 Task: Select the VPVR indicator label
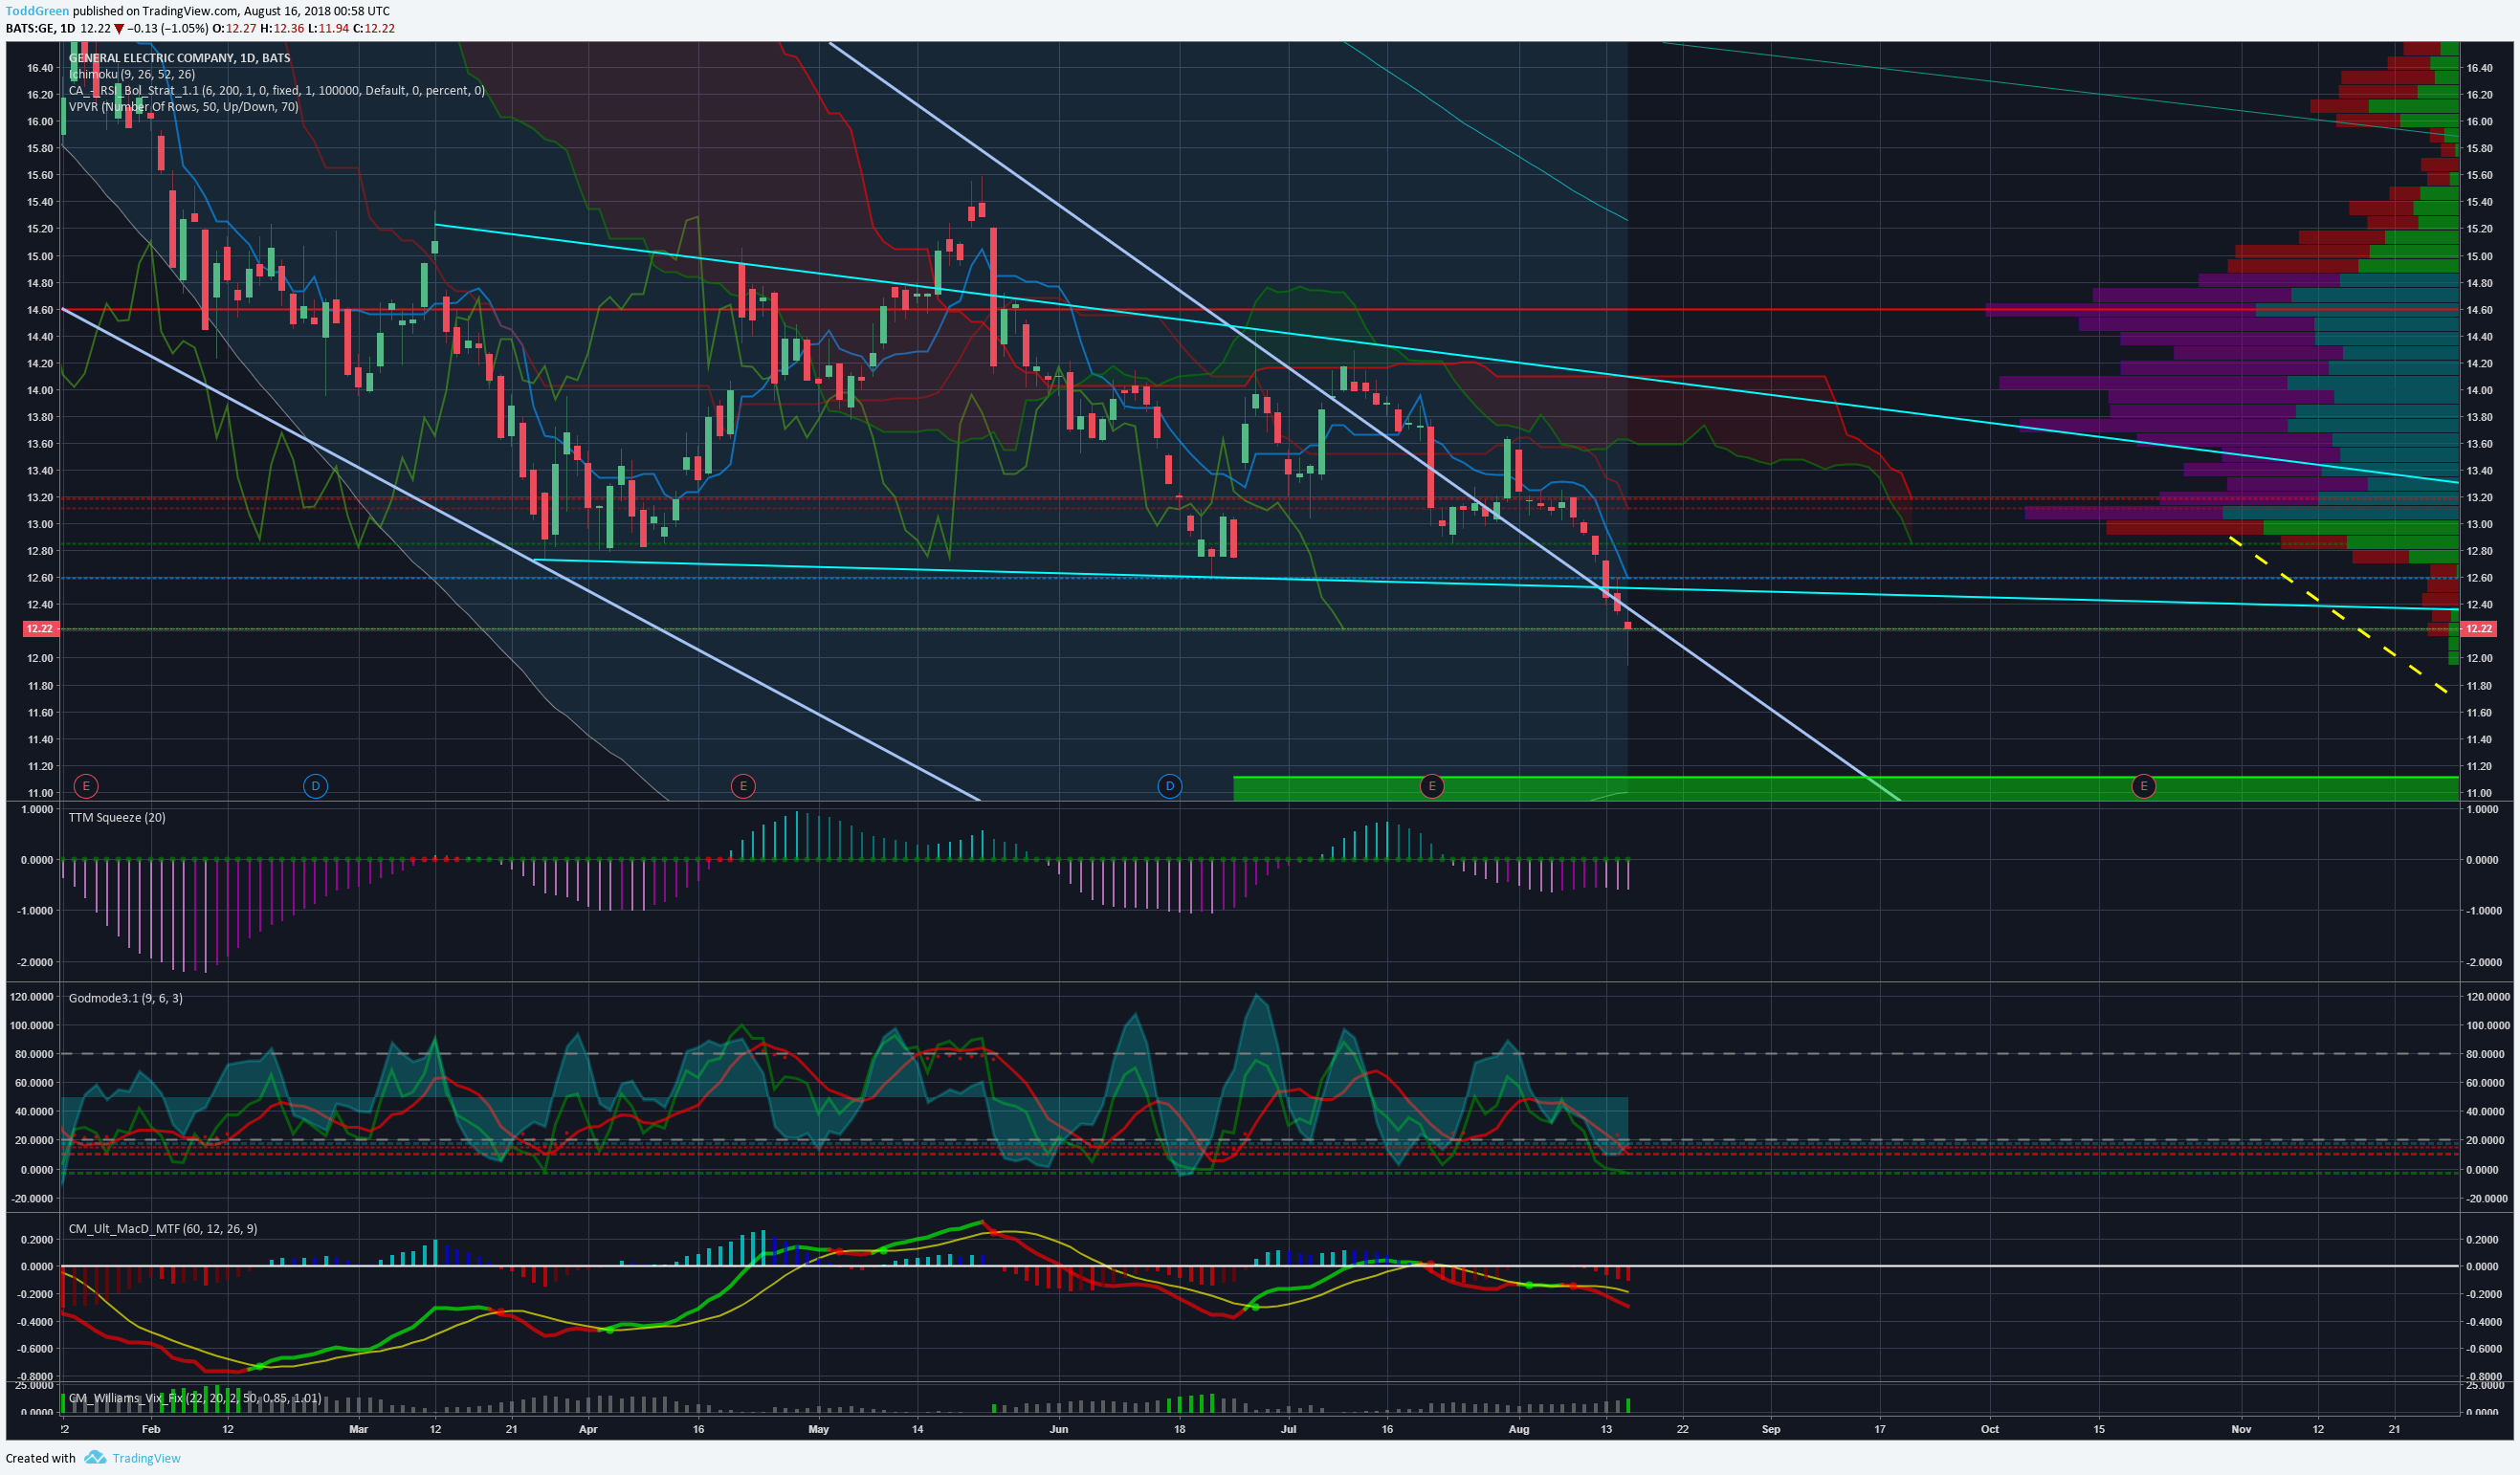[184, 106]
